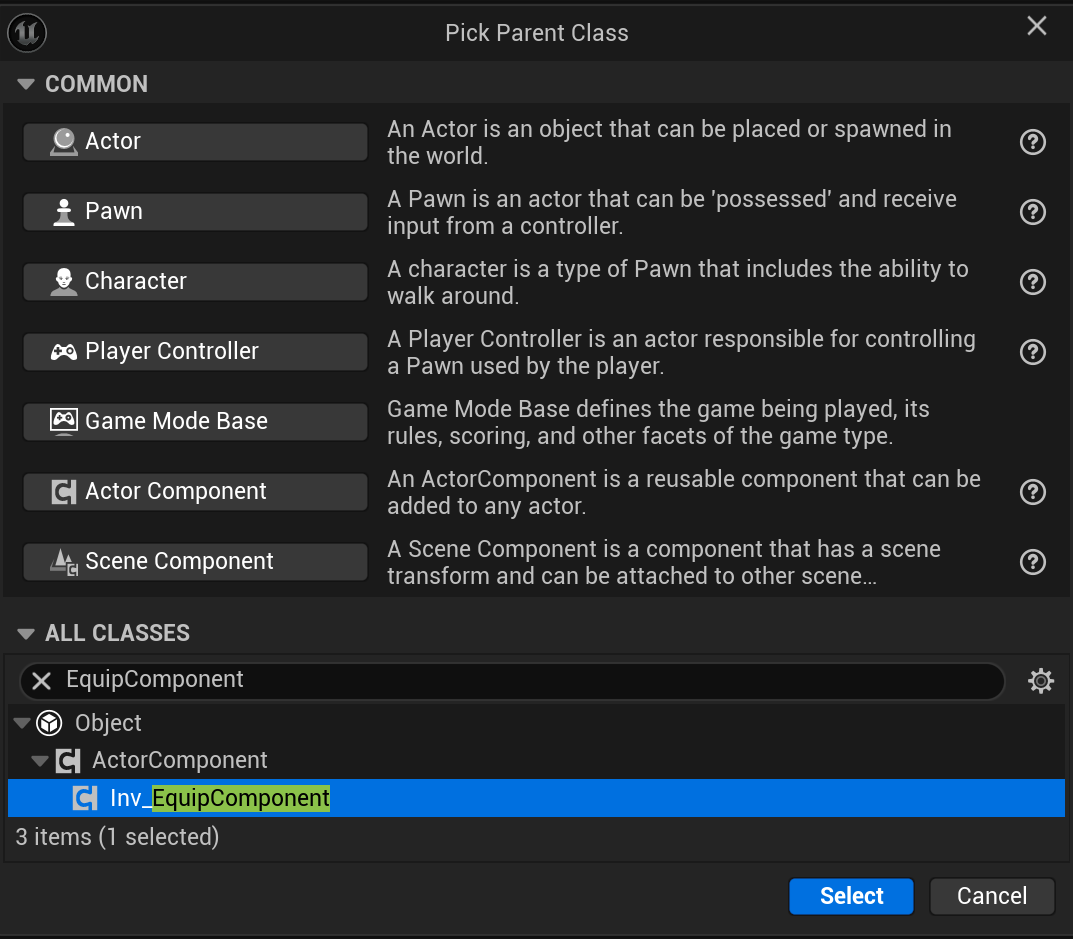The width and height of the screenshot is (1073, 939).
Task: Open help for Actor Component class
Action: (1032, 492)
